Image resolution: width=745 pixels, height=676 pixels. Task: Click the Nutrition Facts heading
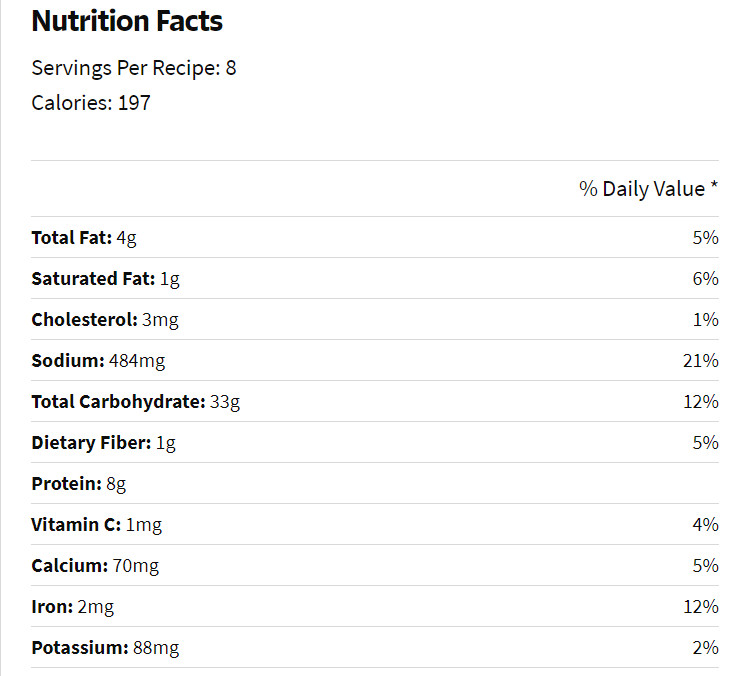coord(127,21)
